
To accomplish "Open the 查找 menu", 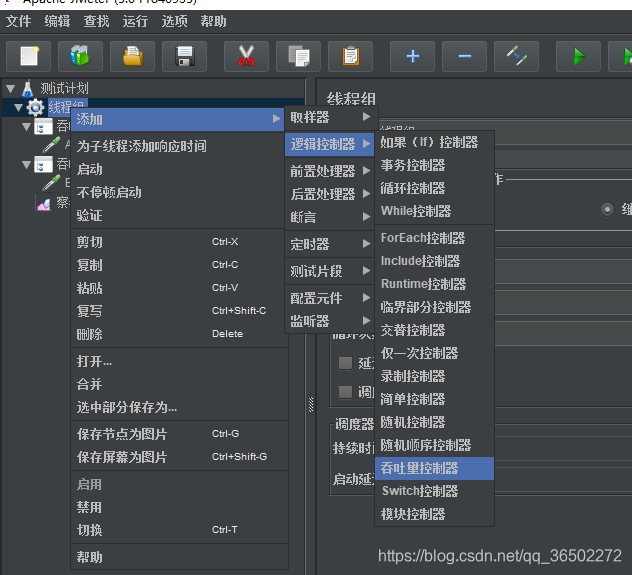I will point(96,21).
